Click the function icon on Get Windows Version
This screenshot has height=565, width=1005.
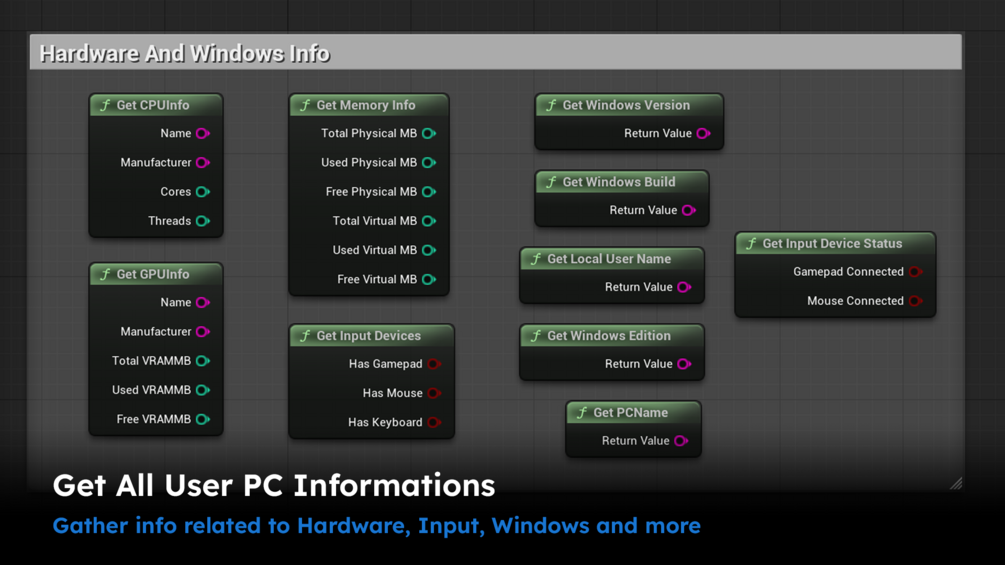tap(552, 105)
